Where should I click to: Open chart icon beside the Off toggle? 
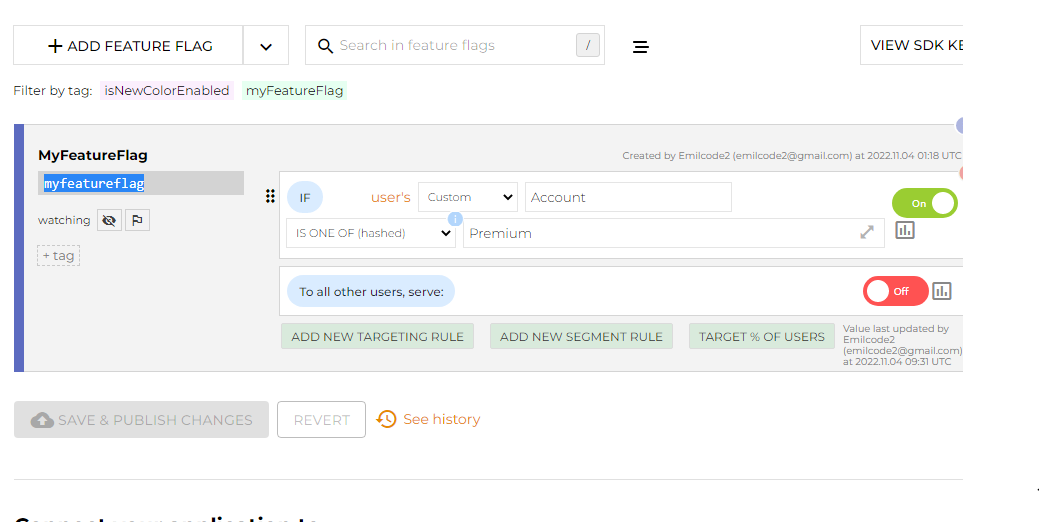pos(942,291)
